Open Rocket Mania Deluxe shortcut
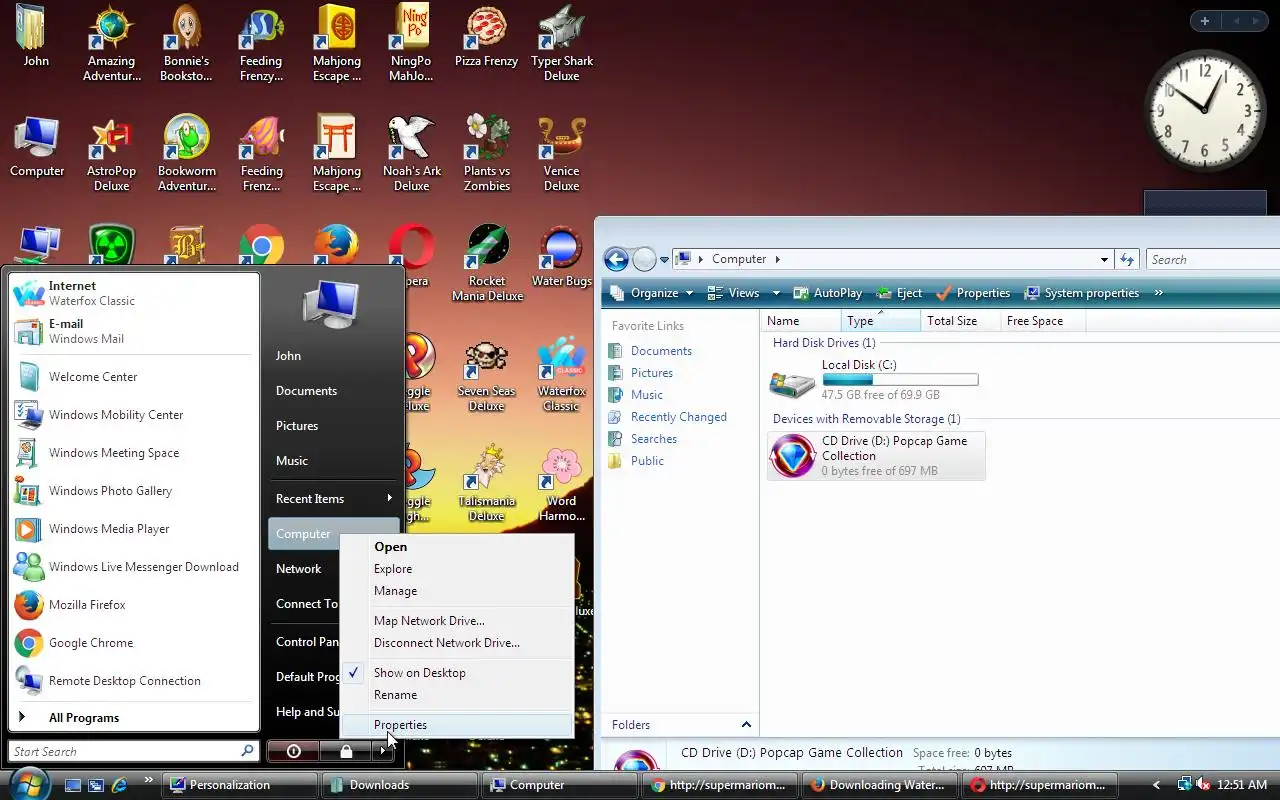 486,264
